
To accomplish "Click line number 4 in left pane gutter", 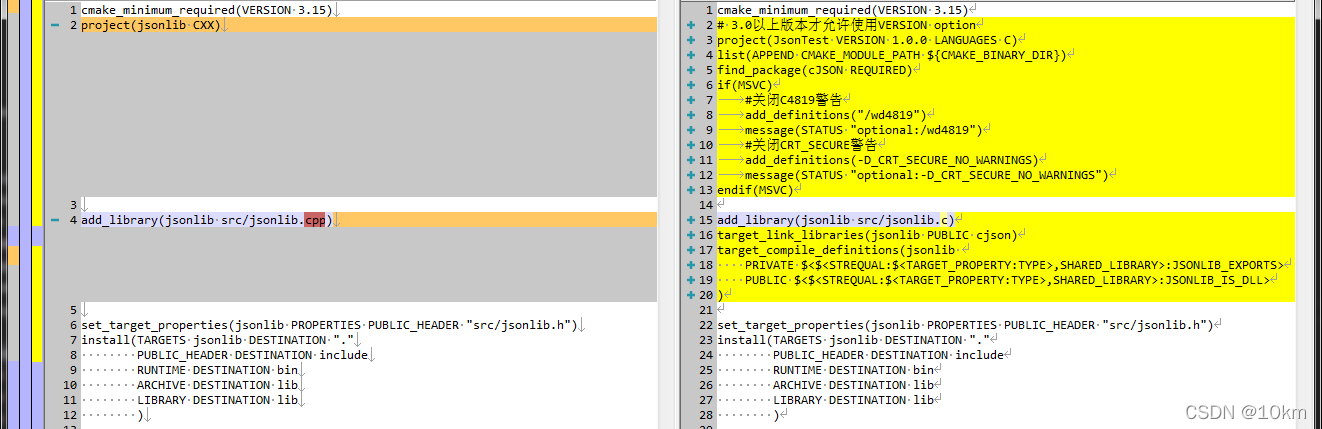I will (74, 220).
